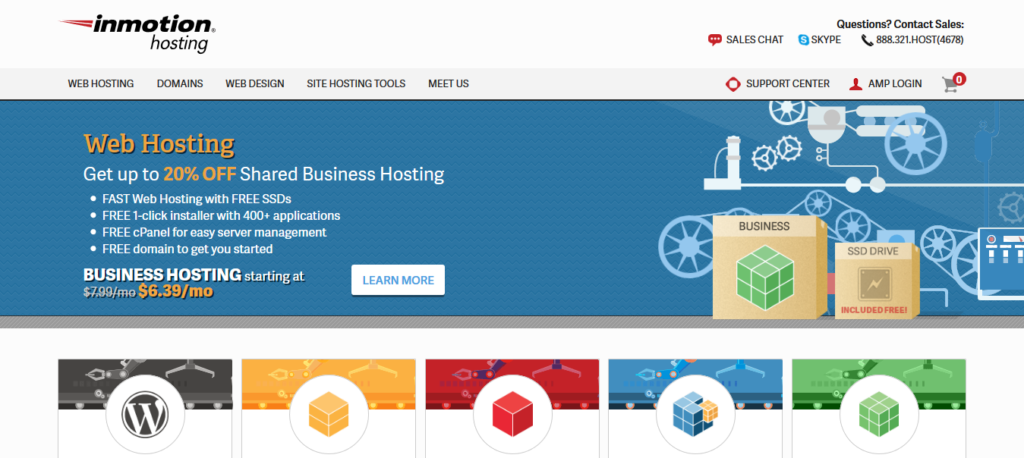Screen dimensions: 1024x458
Task: Click the 'INCLUDED FREE!' label
Action: point(874,310)
